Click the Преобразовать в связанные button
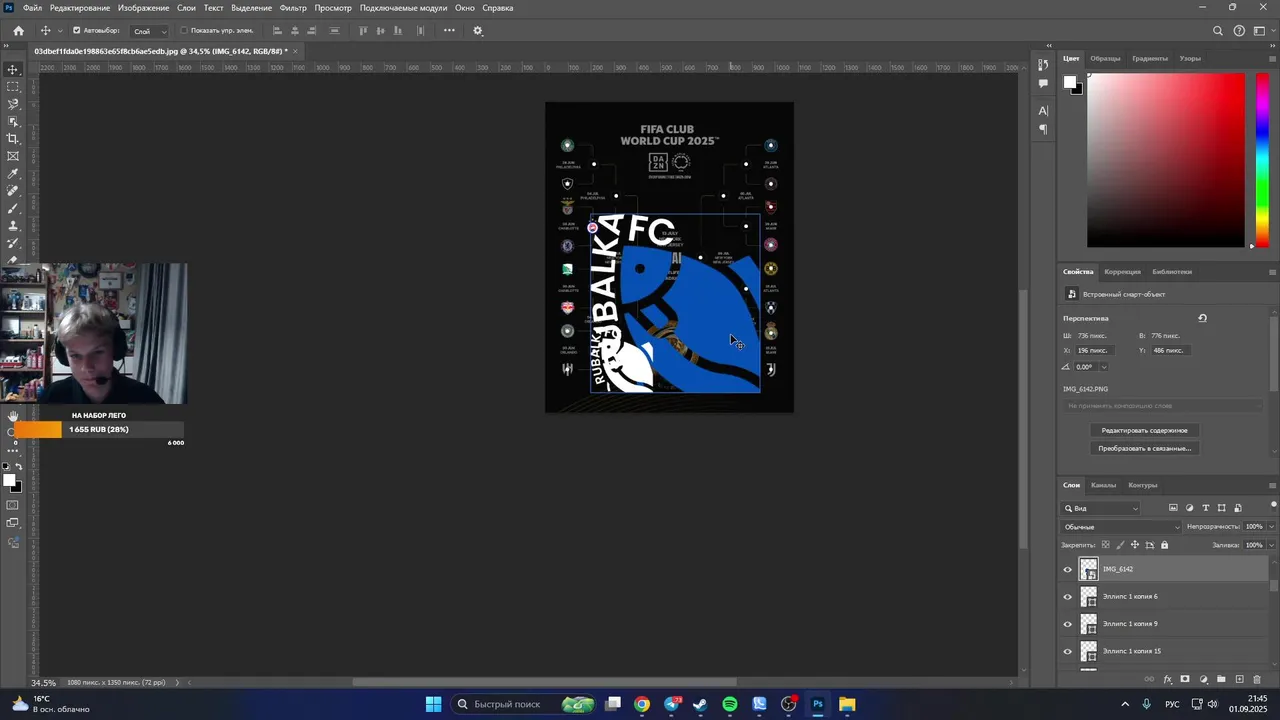The height and width of the screenshot is (720, 1280). [x=1144, y=448]
